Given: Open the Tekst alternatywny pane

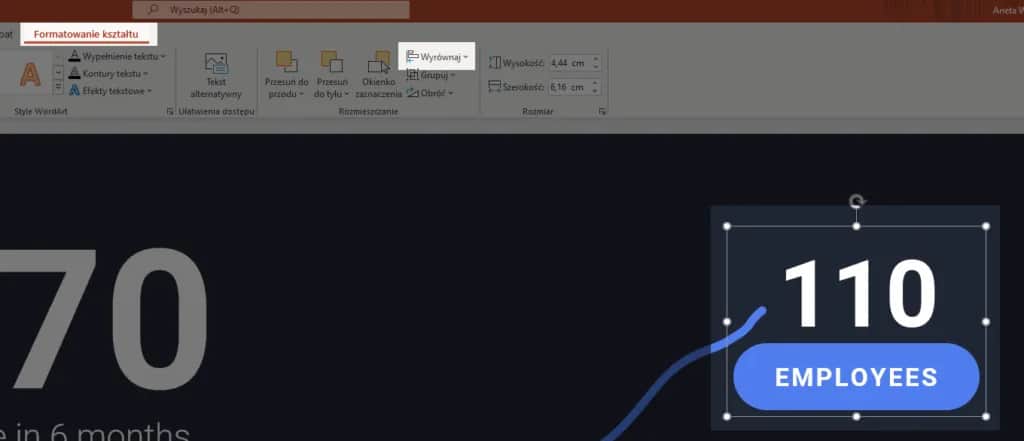Looking at the screenshot, I should [216, 75].
